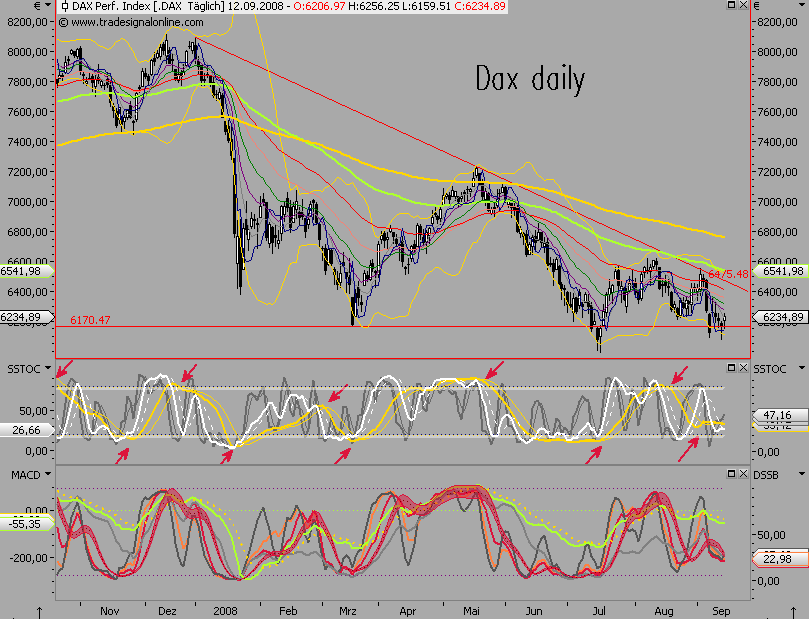Select the DAX Perf. Index title text
This screenshot has height=619, width=809.
(111, 7)
